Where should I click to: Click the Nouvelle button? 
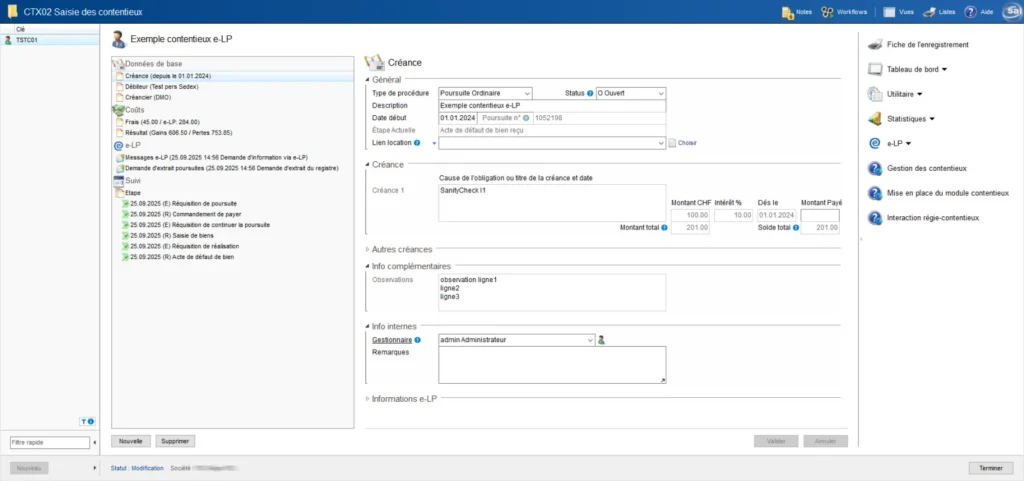131,441
